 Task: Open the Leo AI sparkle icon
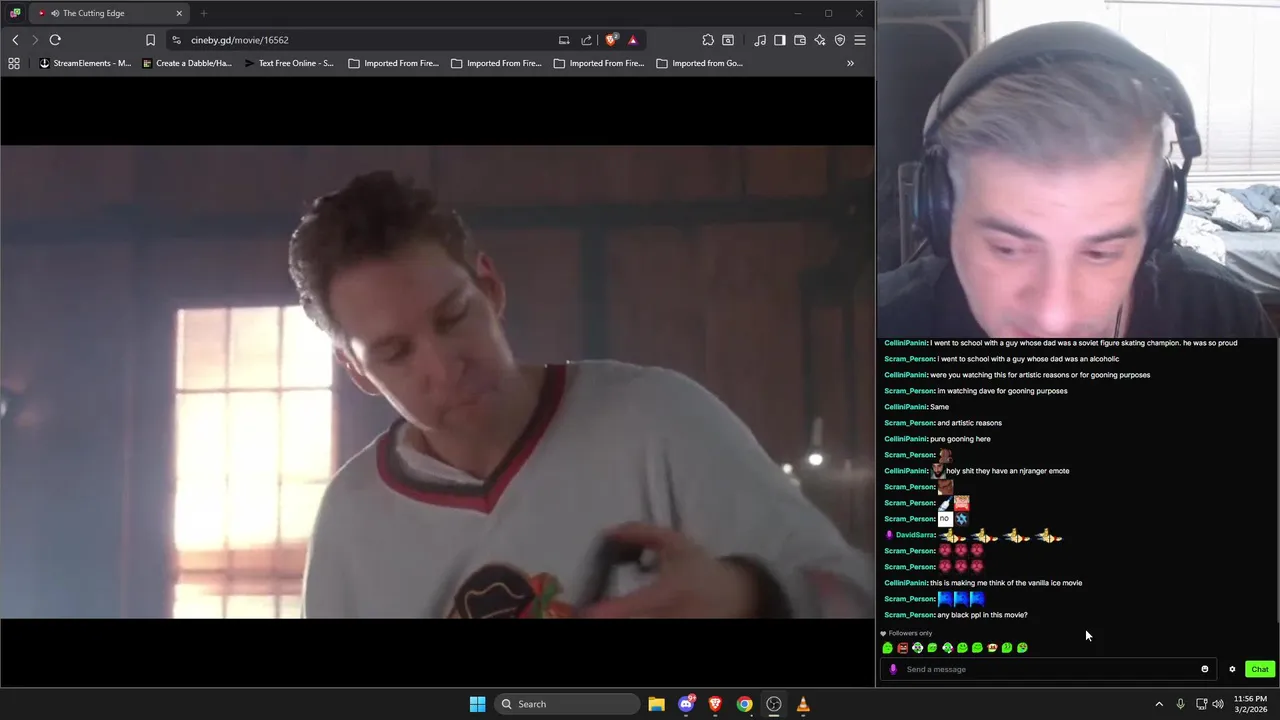820,40
